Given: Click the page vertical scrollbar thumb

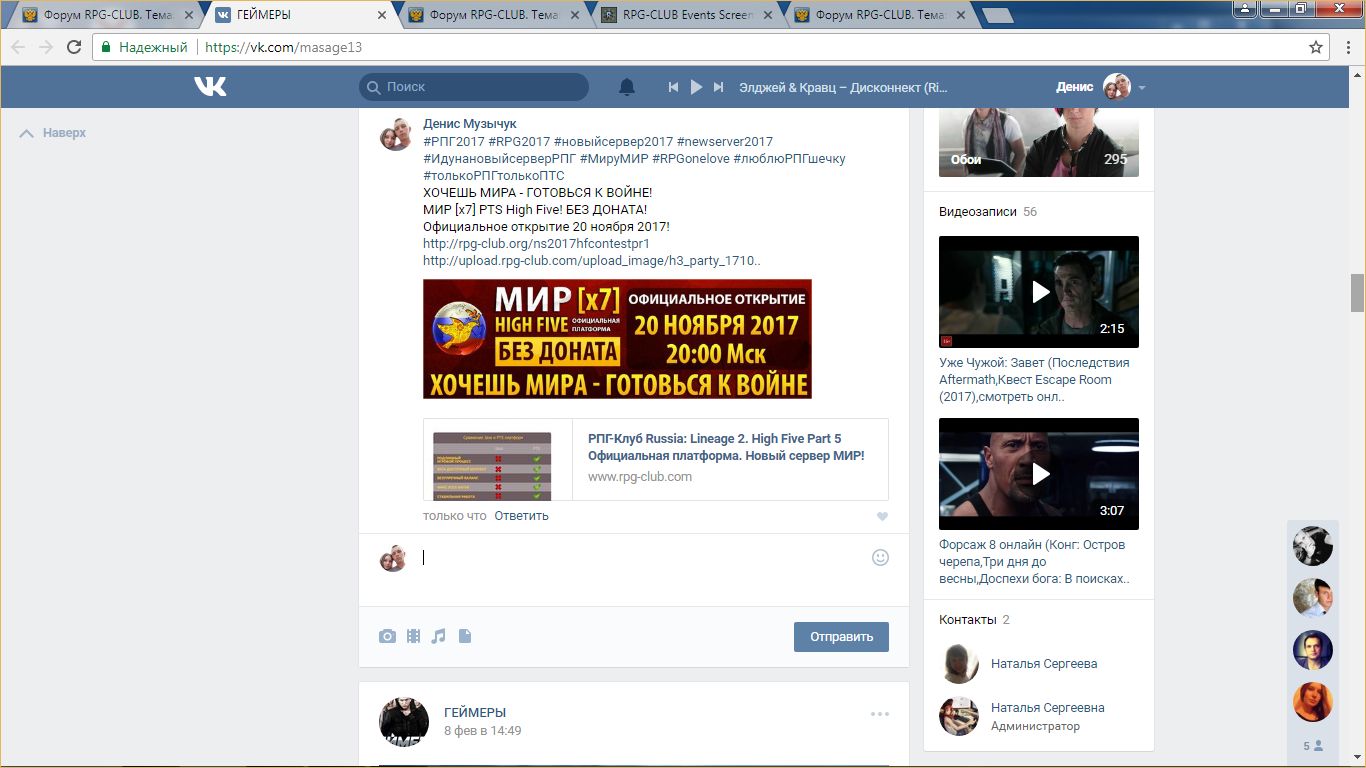Looking at the screenshot, I should pos(1357,293).
